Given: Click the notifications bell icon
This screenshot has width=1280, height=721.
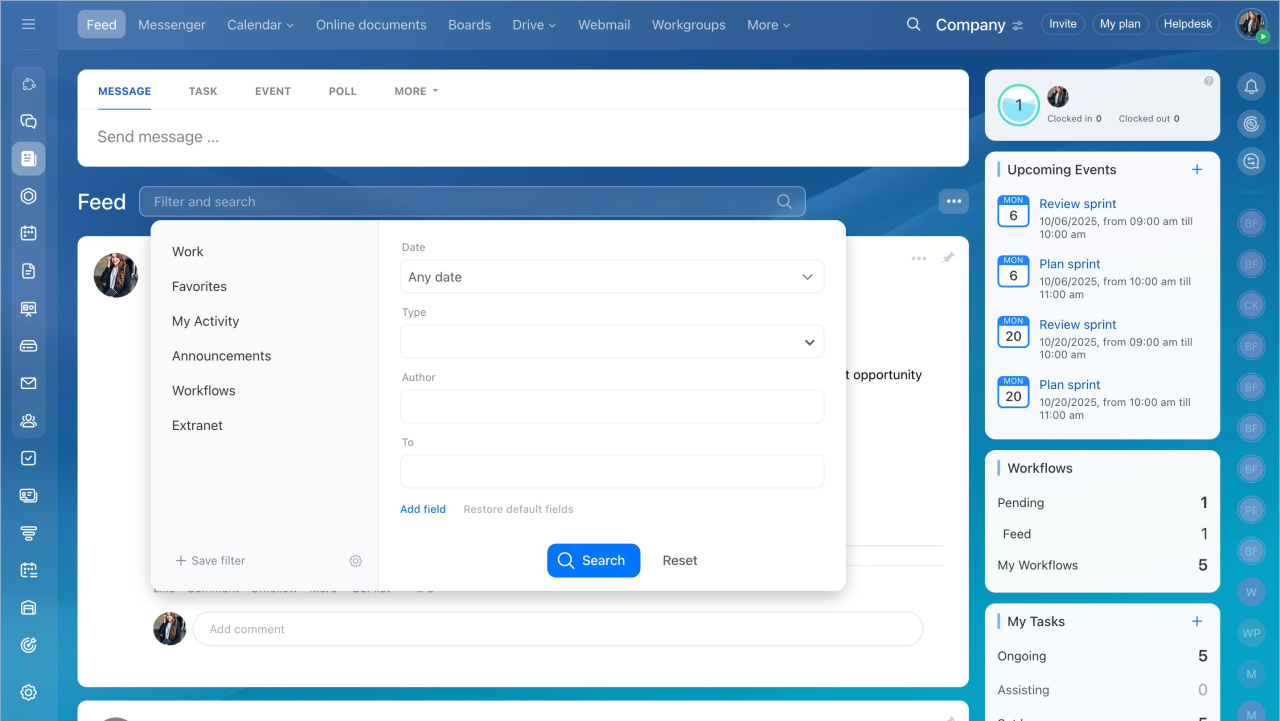Looking at the screenshot, I should pyautogui.click(x=1251, y=87).
